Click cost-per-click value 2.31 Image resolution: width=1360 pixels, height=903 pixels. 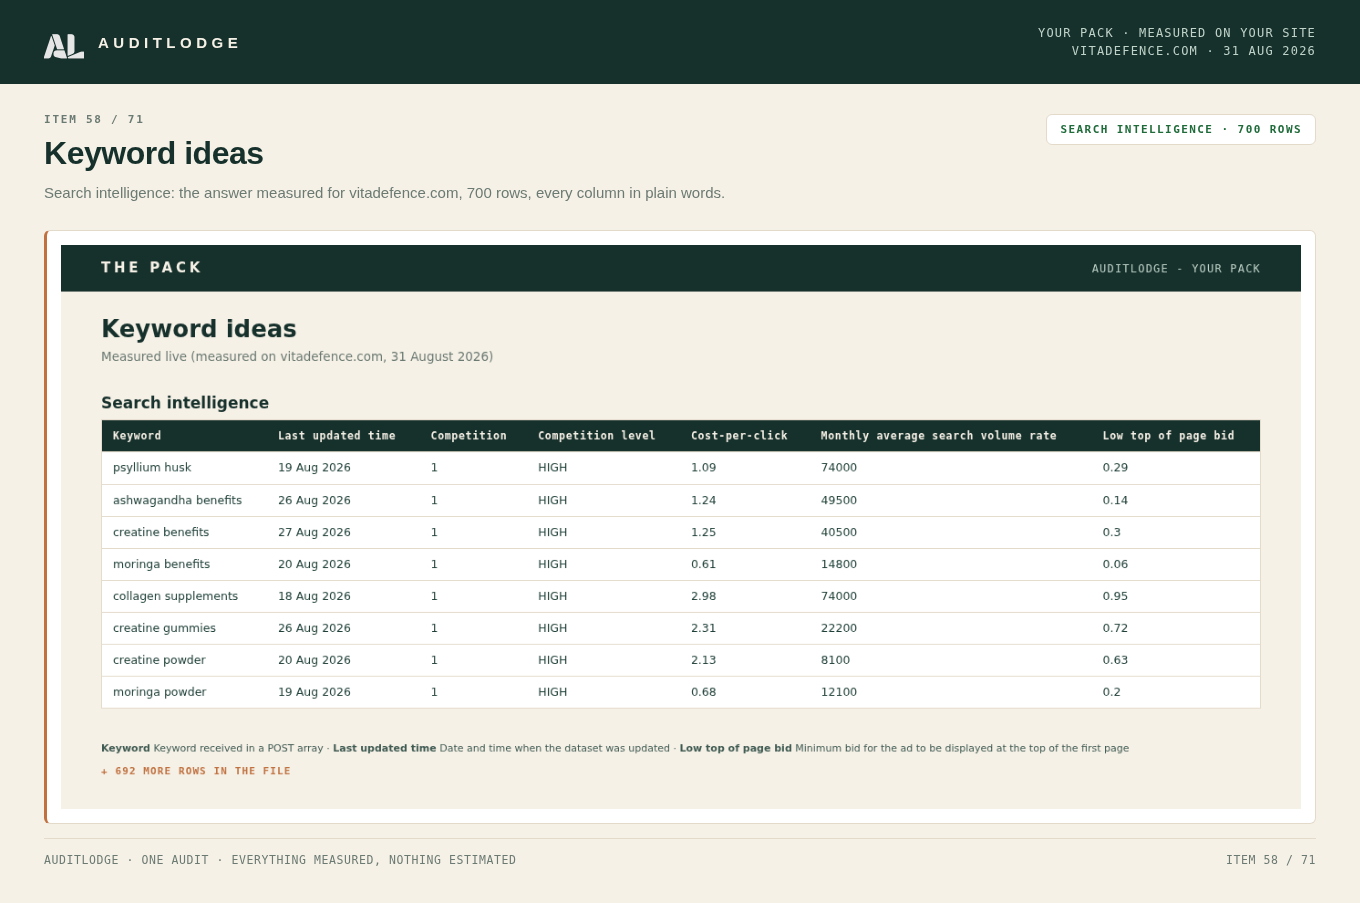click(x=703, y=628)
